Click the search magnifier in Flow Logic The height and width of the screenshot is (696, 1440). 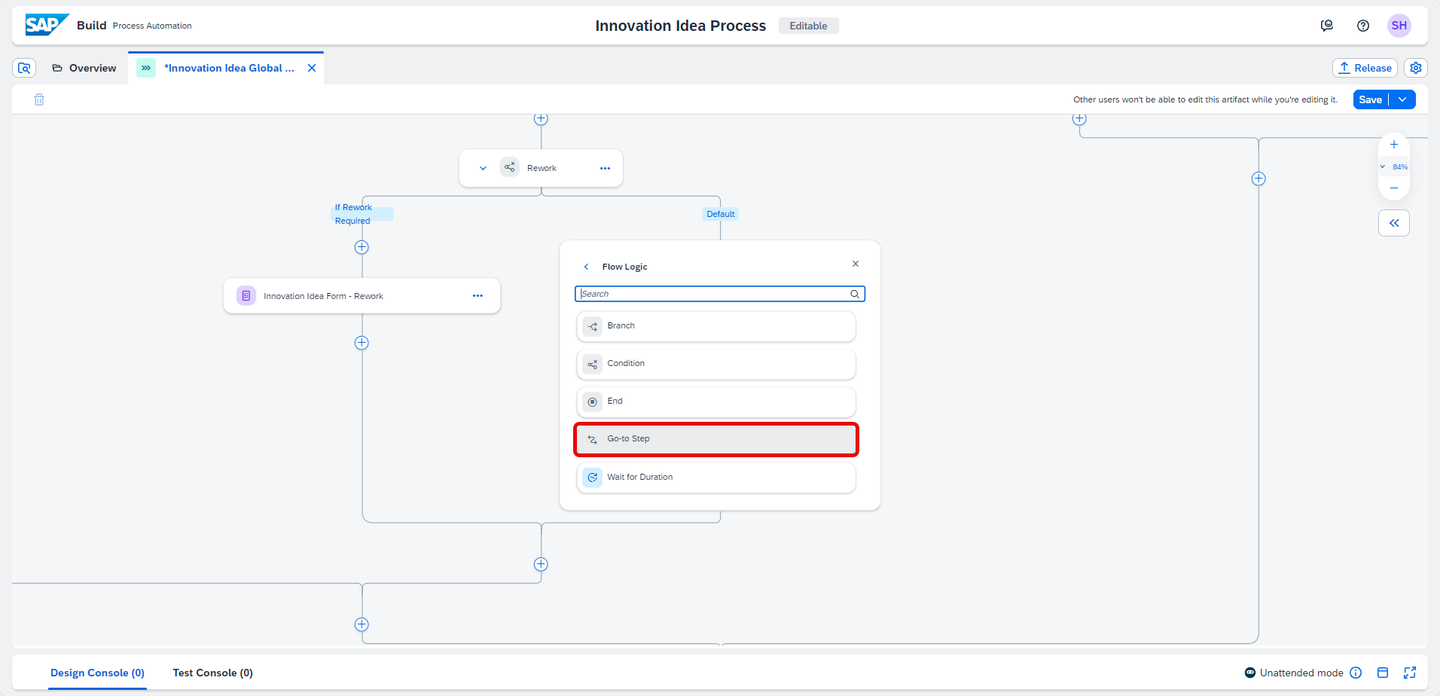click(855, 294)
